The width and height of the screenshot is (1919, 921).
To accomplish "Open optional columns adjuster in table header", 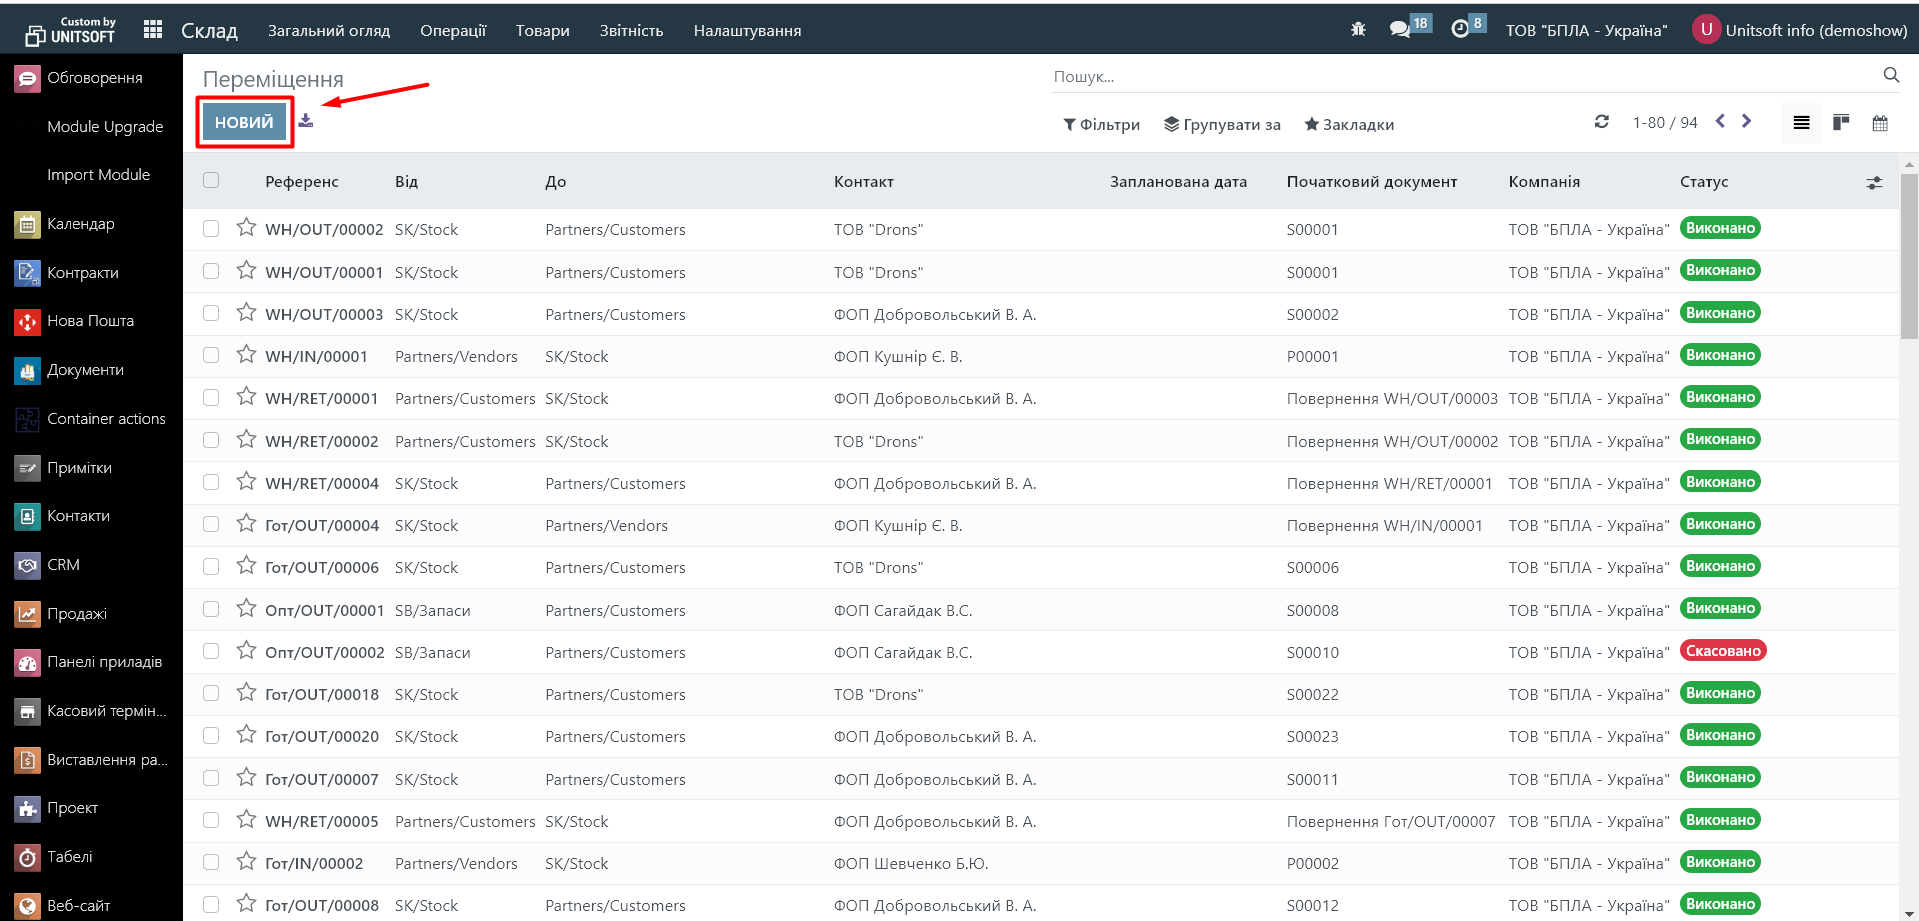I will (x=1874, y=182).
